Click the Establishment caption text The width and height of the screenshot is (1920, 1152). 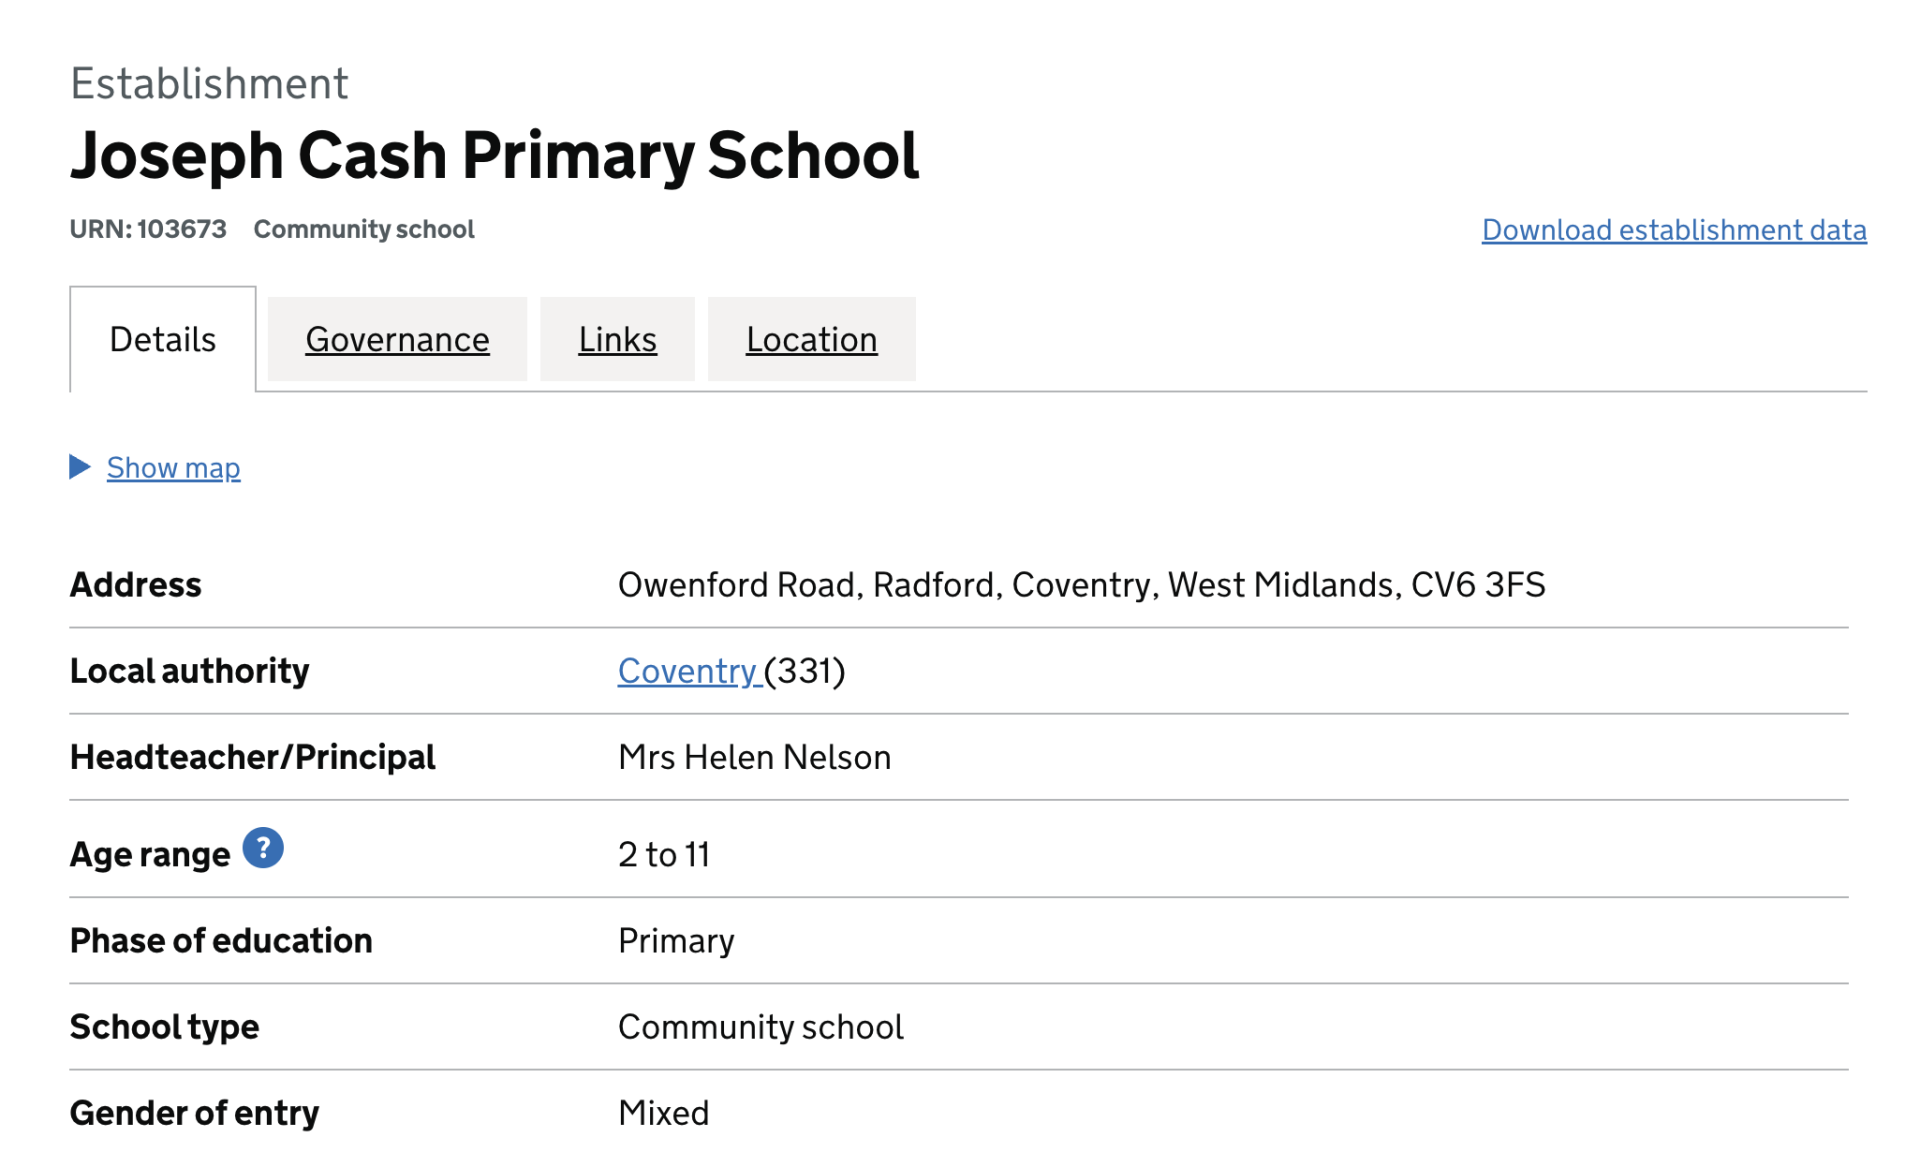209,83
